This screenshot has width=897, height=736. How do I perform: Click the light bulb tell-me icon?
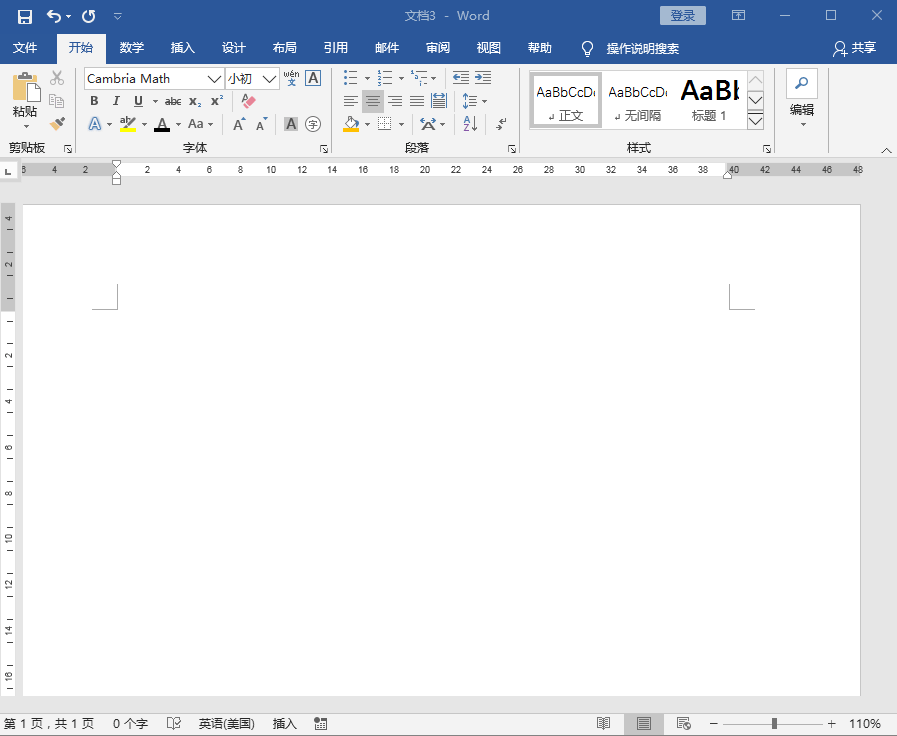(x=587, y=49)
